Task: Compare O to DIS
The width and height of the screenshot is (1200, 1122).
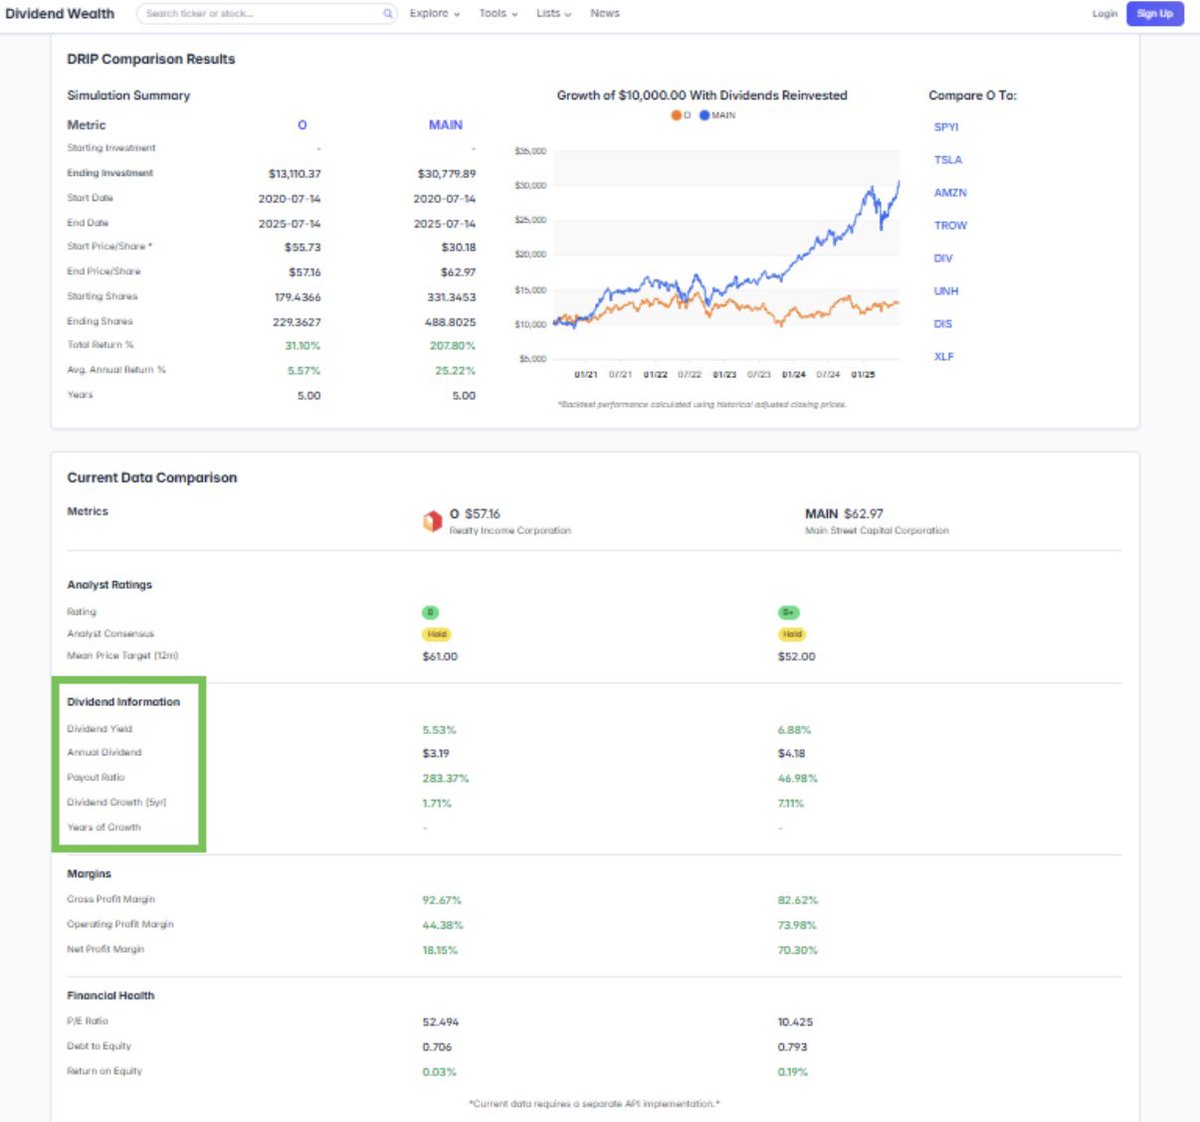Action: click(x=943, y=324)
